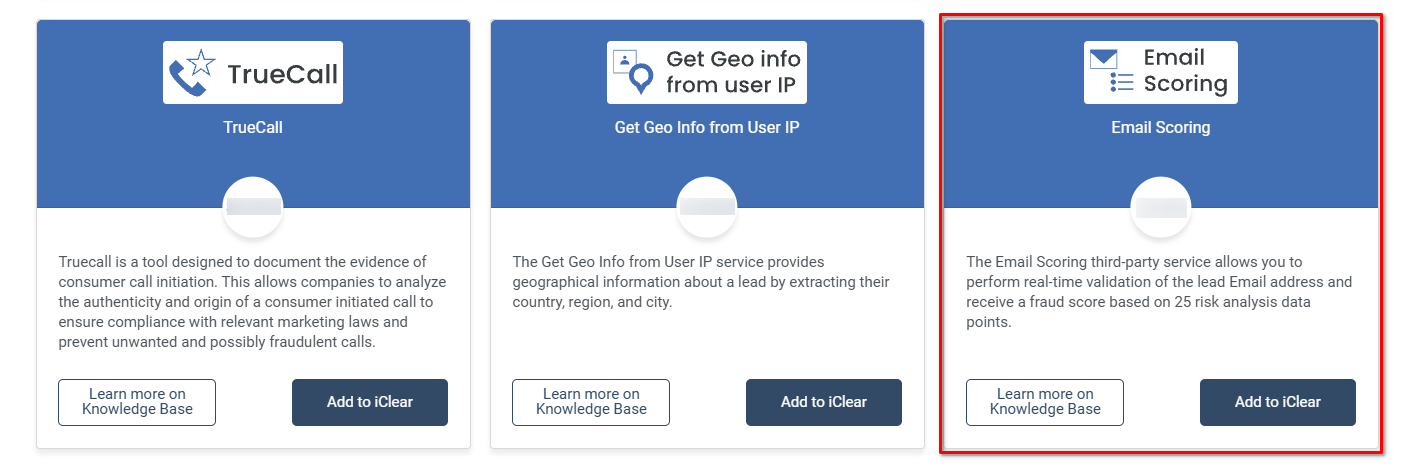1416x468 pixels.
Task: Click the circular badge on the TrueCall card
Action: [x=253, y=208]
